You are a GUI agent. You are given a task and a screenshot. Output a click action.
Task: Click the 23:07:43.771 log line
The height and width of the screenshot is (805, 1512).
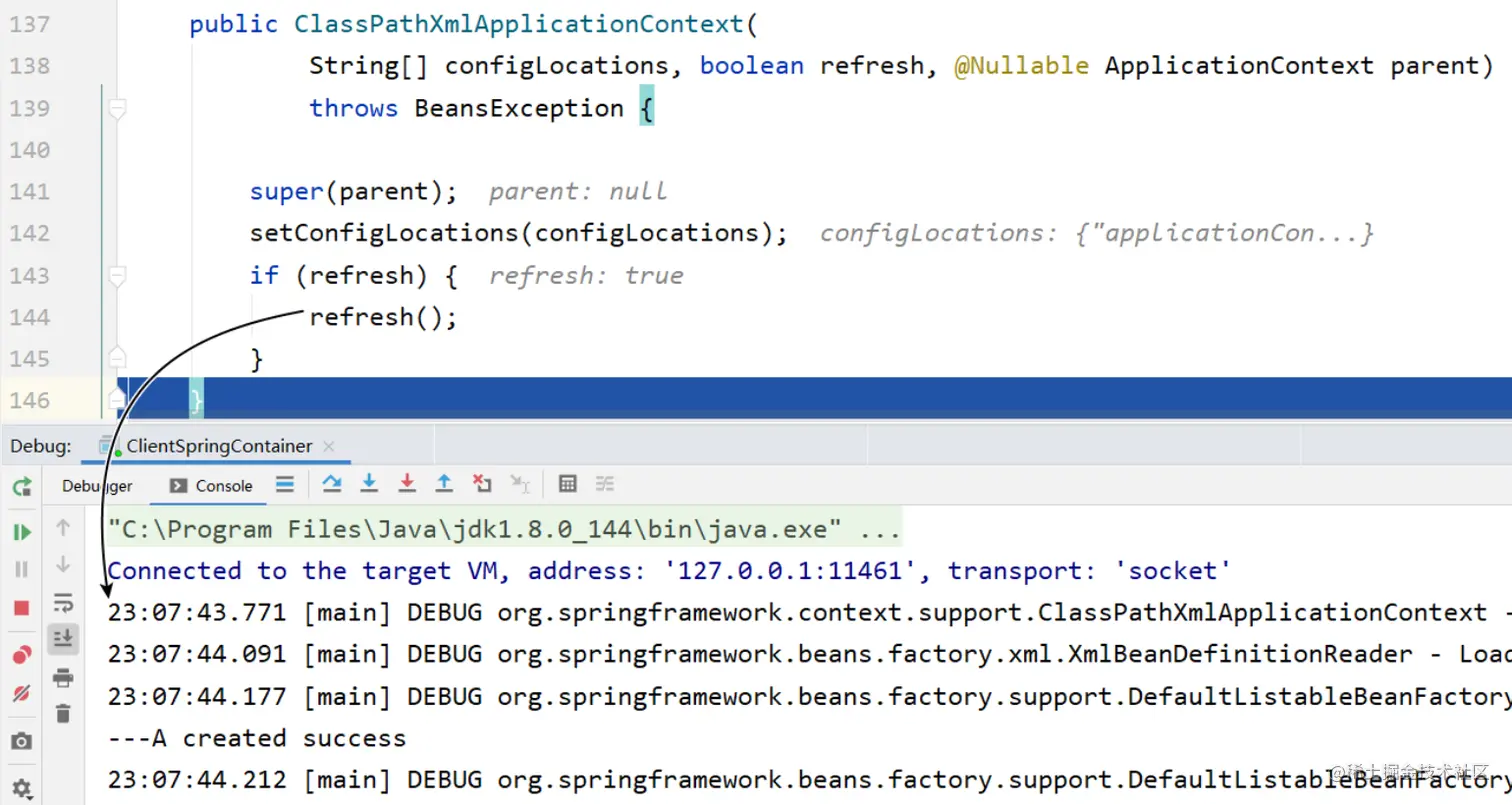[809, 612]
